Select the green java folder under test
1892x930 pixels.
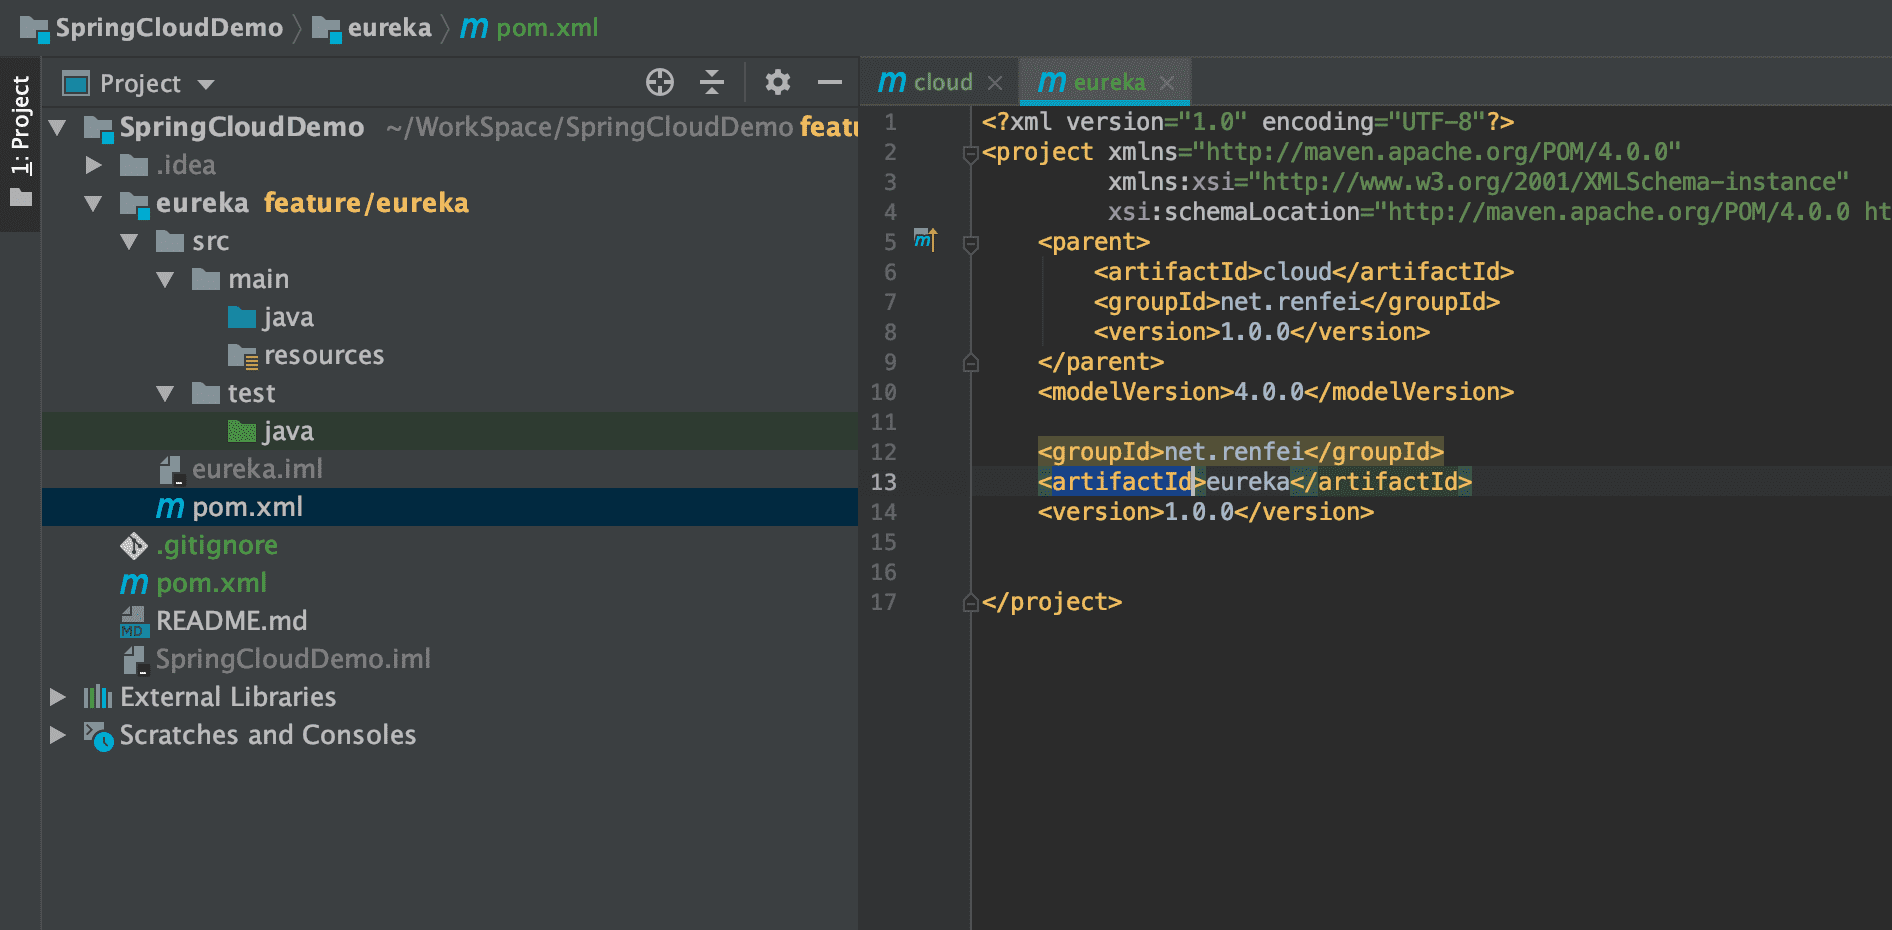pos(450,431)
